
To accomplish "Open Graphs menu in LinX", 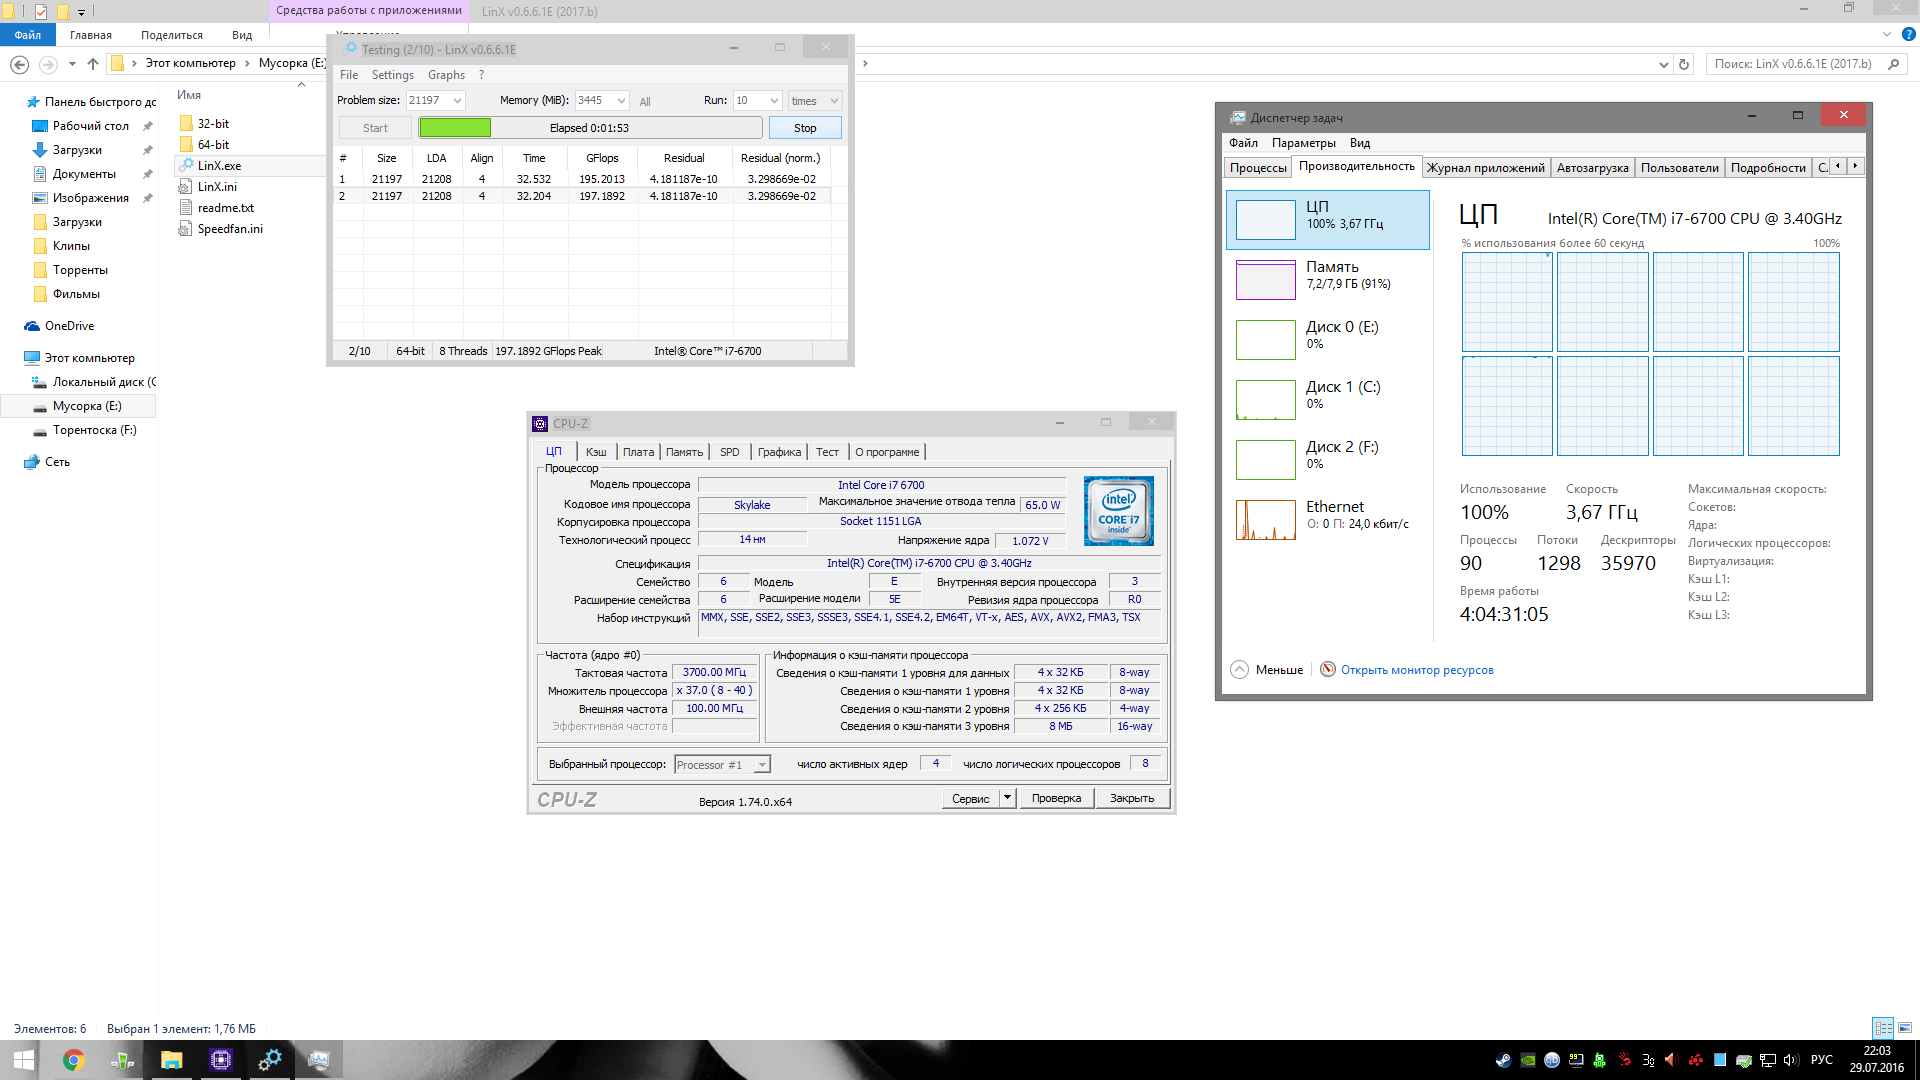I will (446, 75).
